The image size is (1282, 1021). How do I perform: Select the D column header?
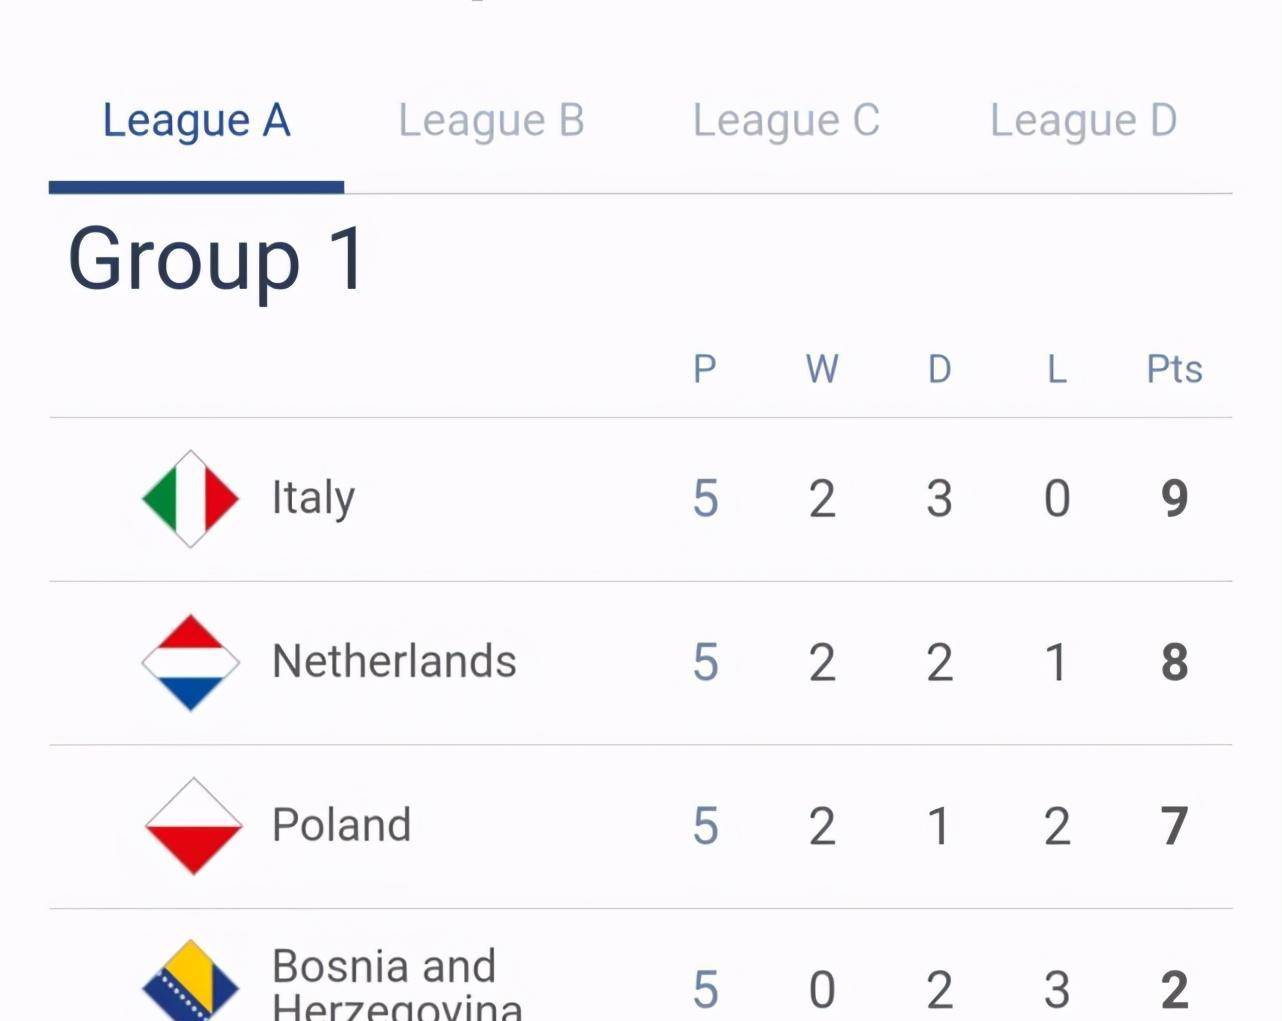[x=939, y=369]
